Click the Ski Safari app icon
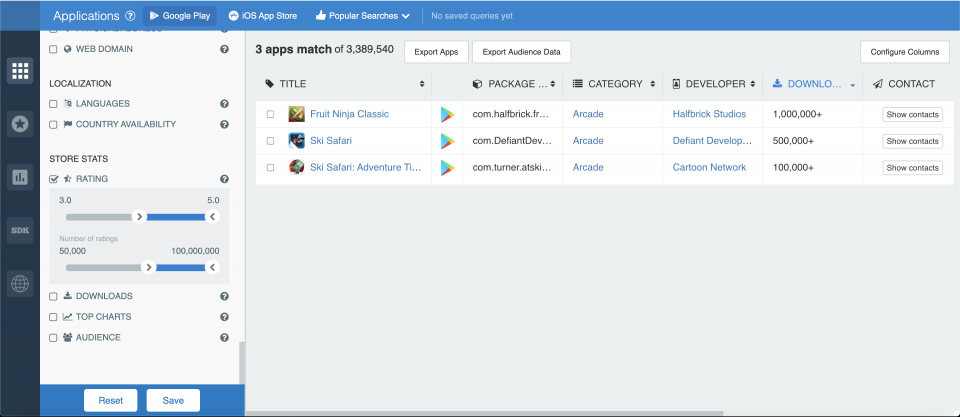960x417 pixels. [x=297, y=141]
